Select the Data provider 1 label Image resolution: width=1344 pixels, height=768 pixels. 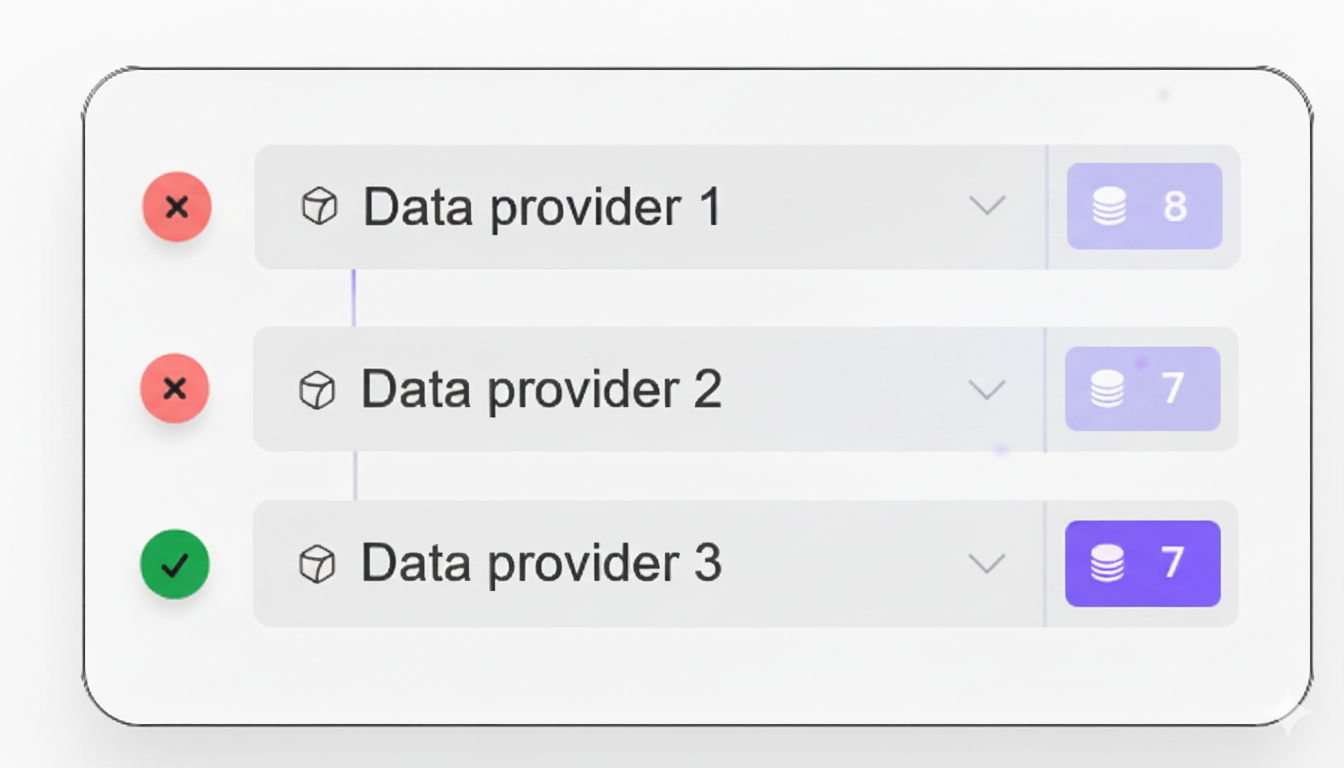click(x=541, y=208)
